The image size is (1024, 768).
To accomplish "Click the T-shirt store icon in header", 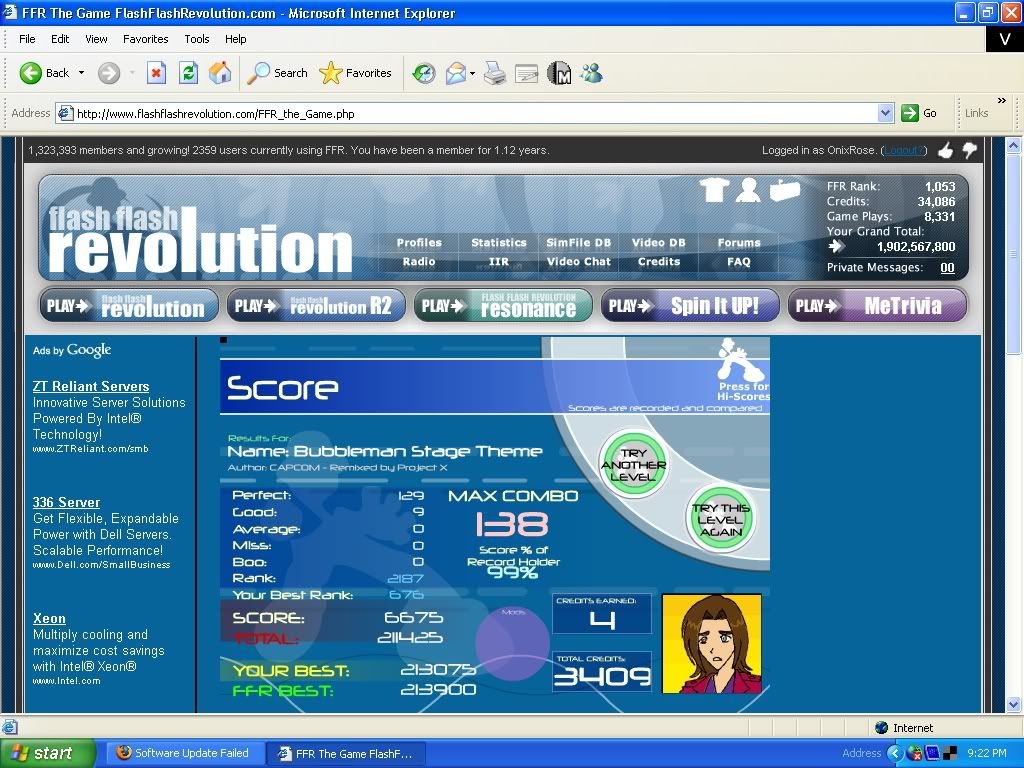I will click(x=714, y=189).
